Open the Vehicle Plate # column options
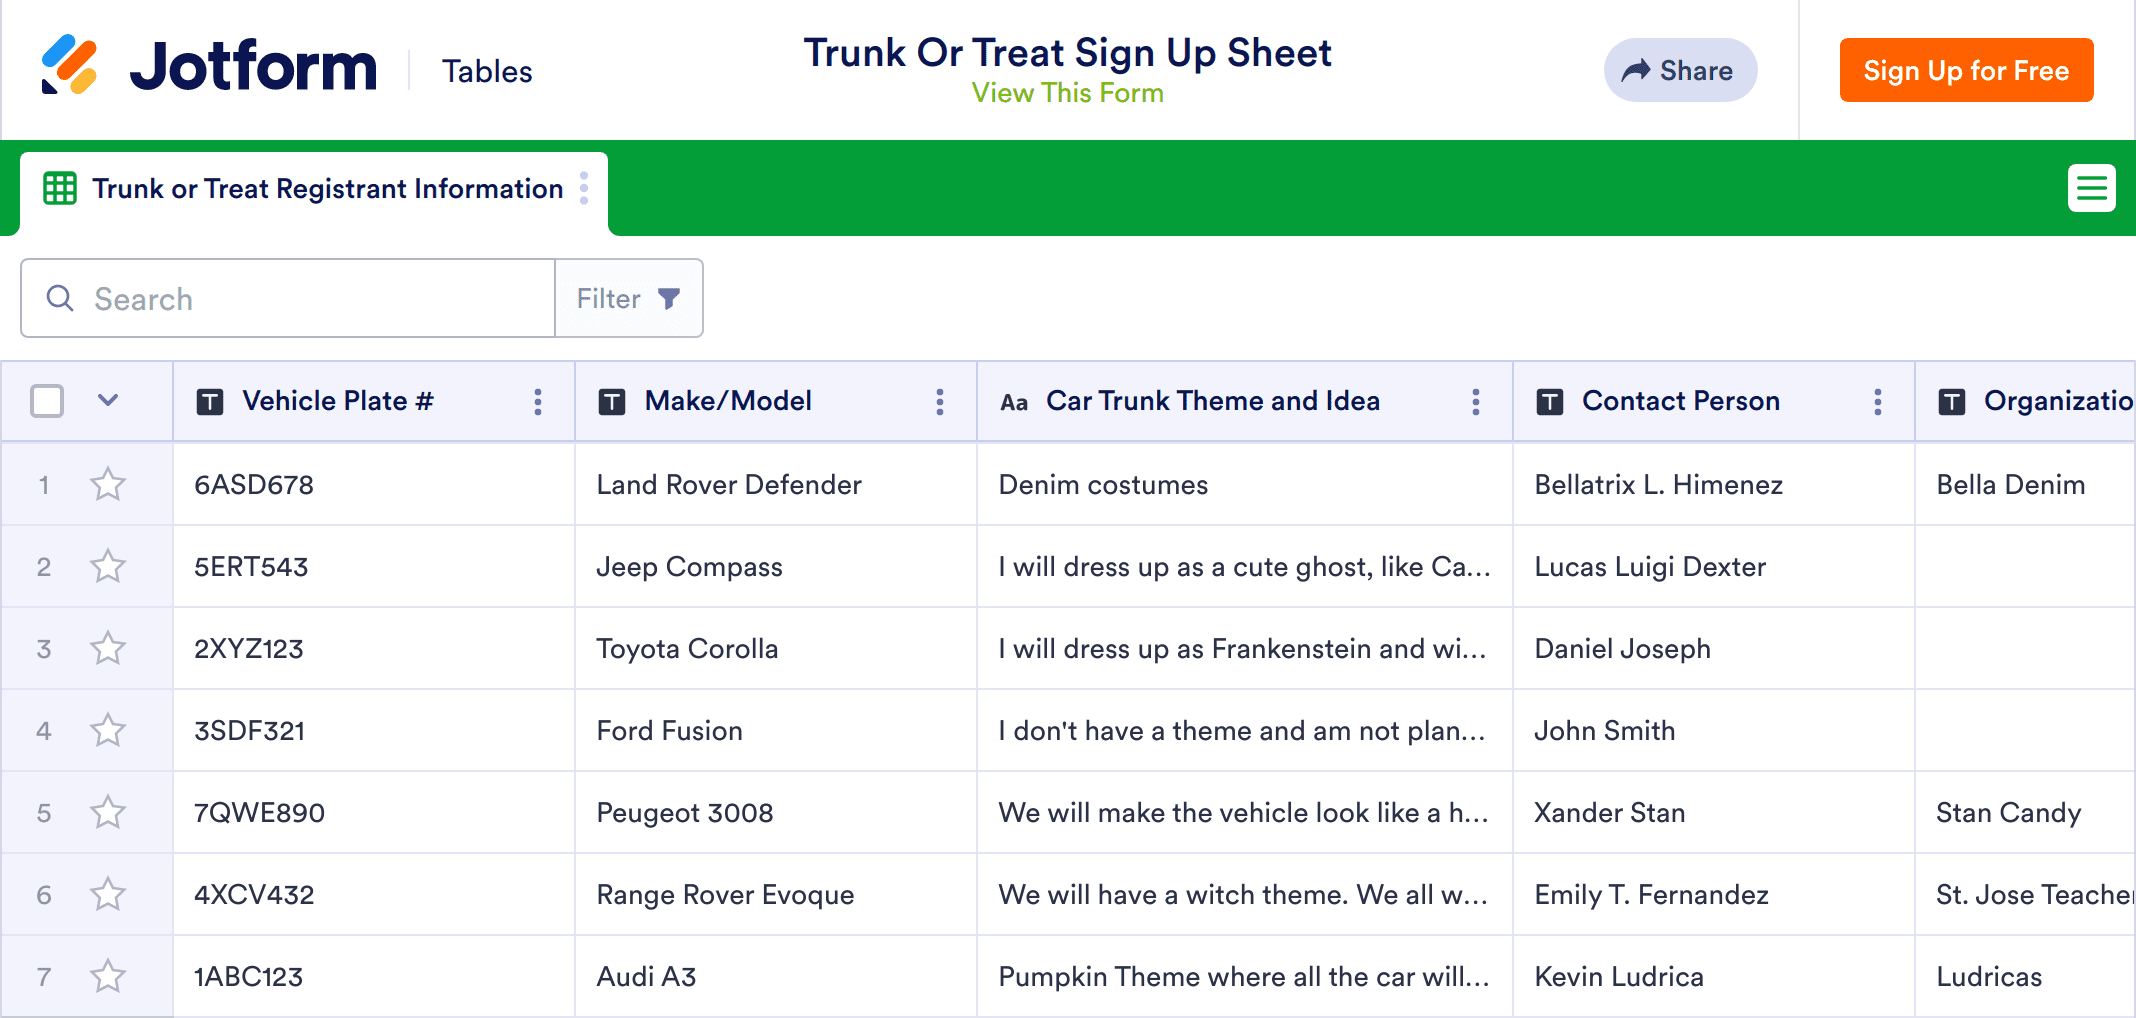This screenshot has width=2136, height=1018. pos(538,402)
